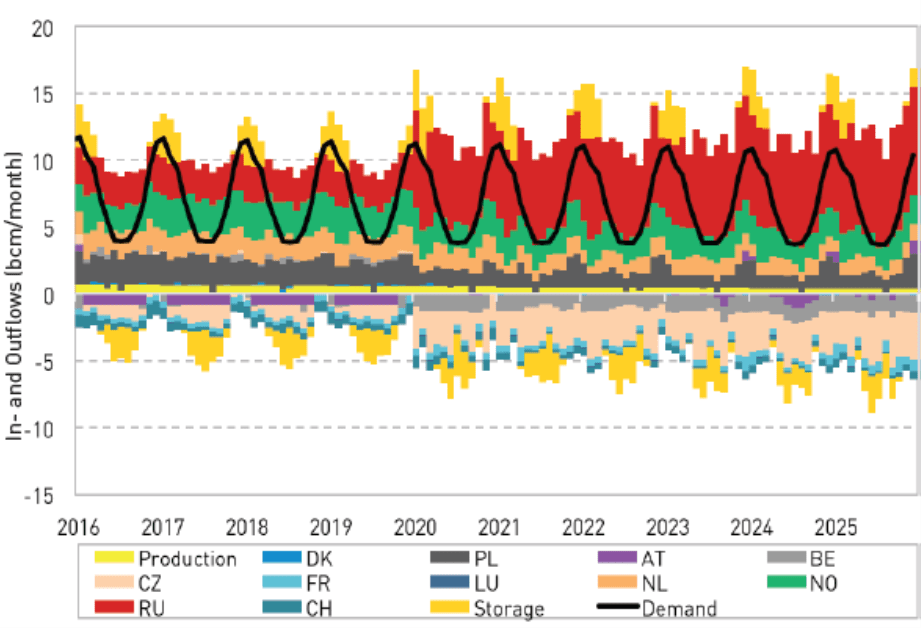Click the "2018" x-axis year label

[247, 527]
